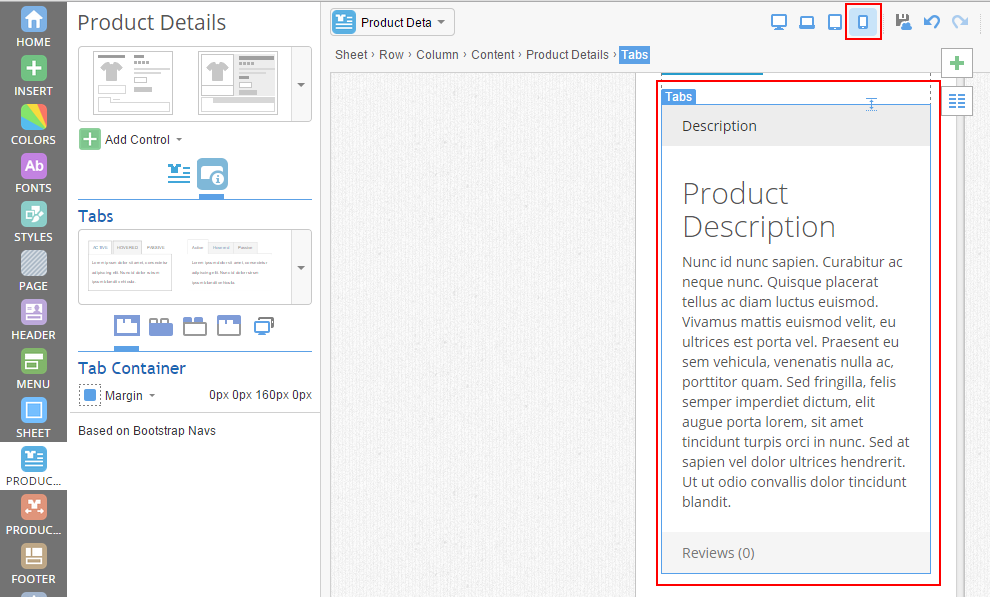Click the Tabs label on selected element
990x597 pixels.
click(679, 97)
